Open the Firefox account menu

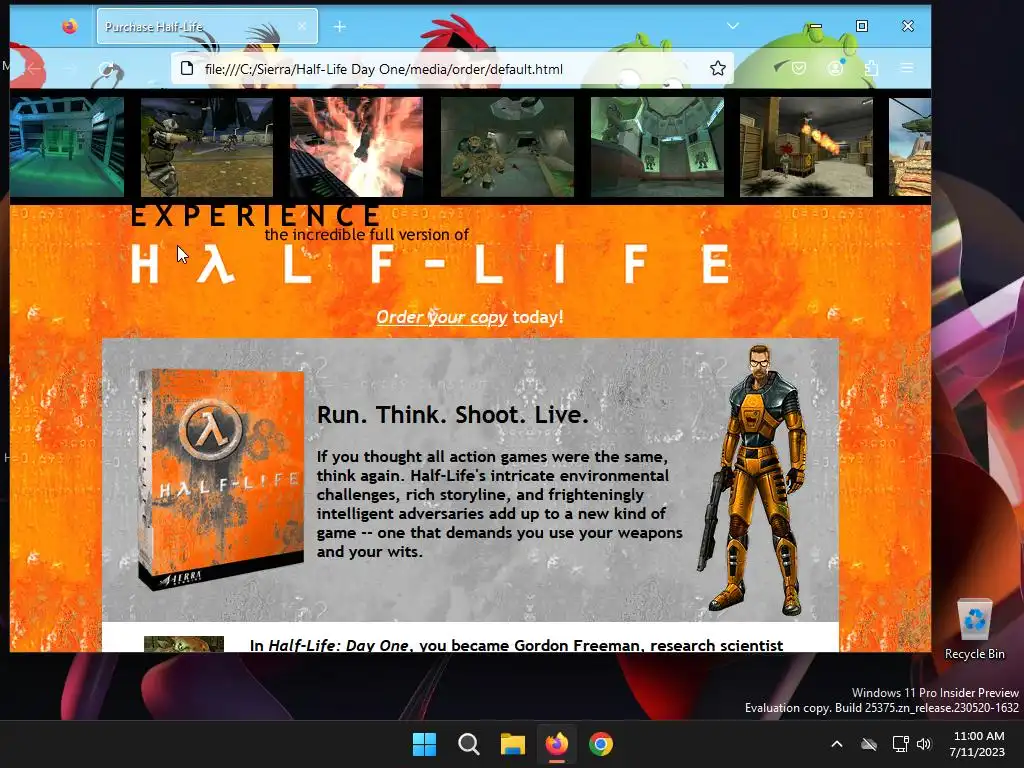click(x=835, y=68)
